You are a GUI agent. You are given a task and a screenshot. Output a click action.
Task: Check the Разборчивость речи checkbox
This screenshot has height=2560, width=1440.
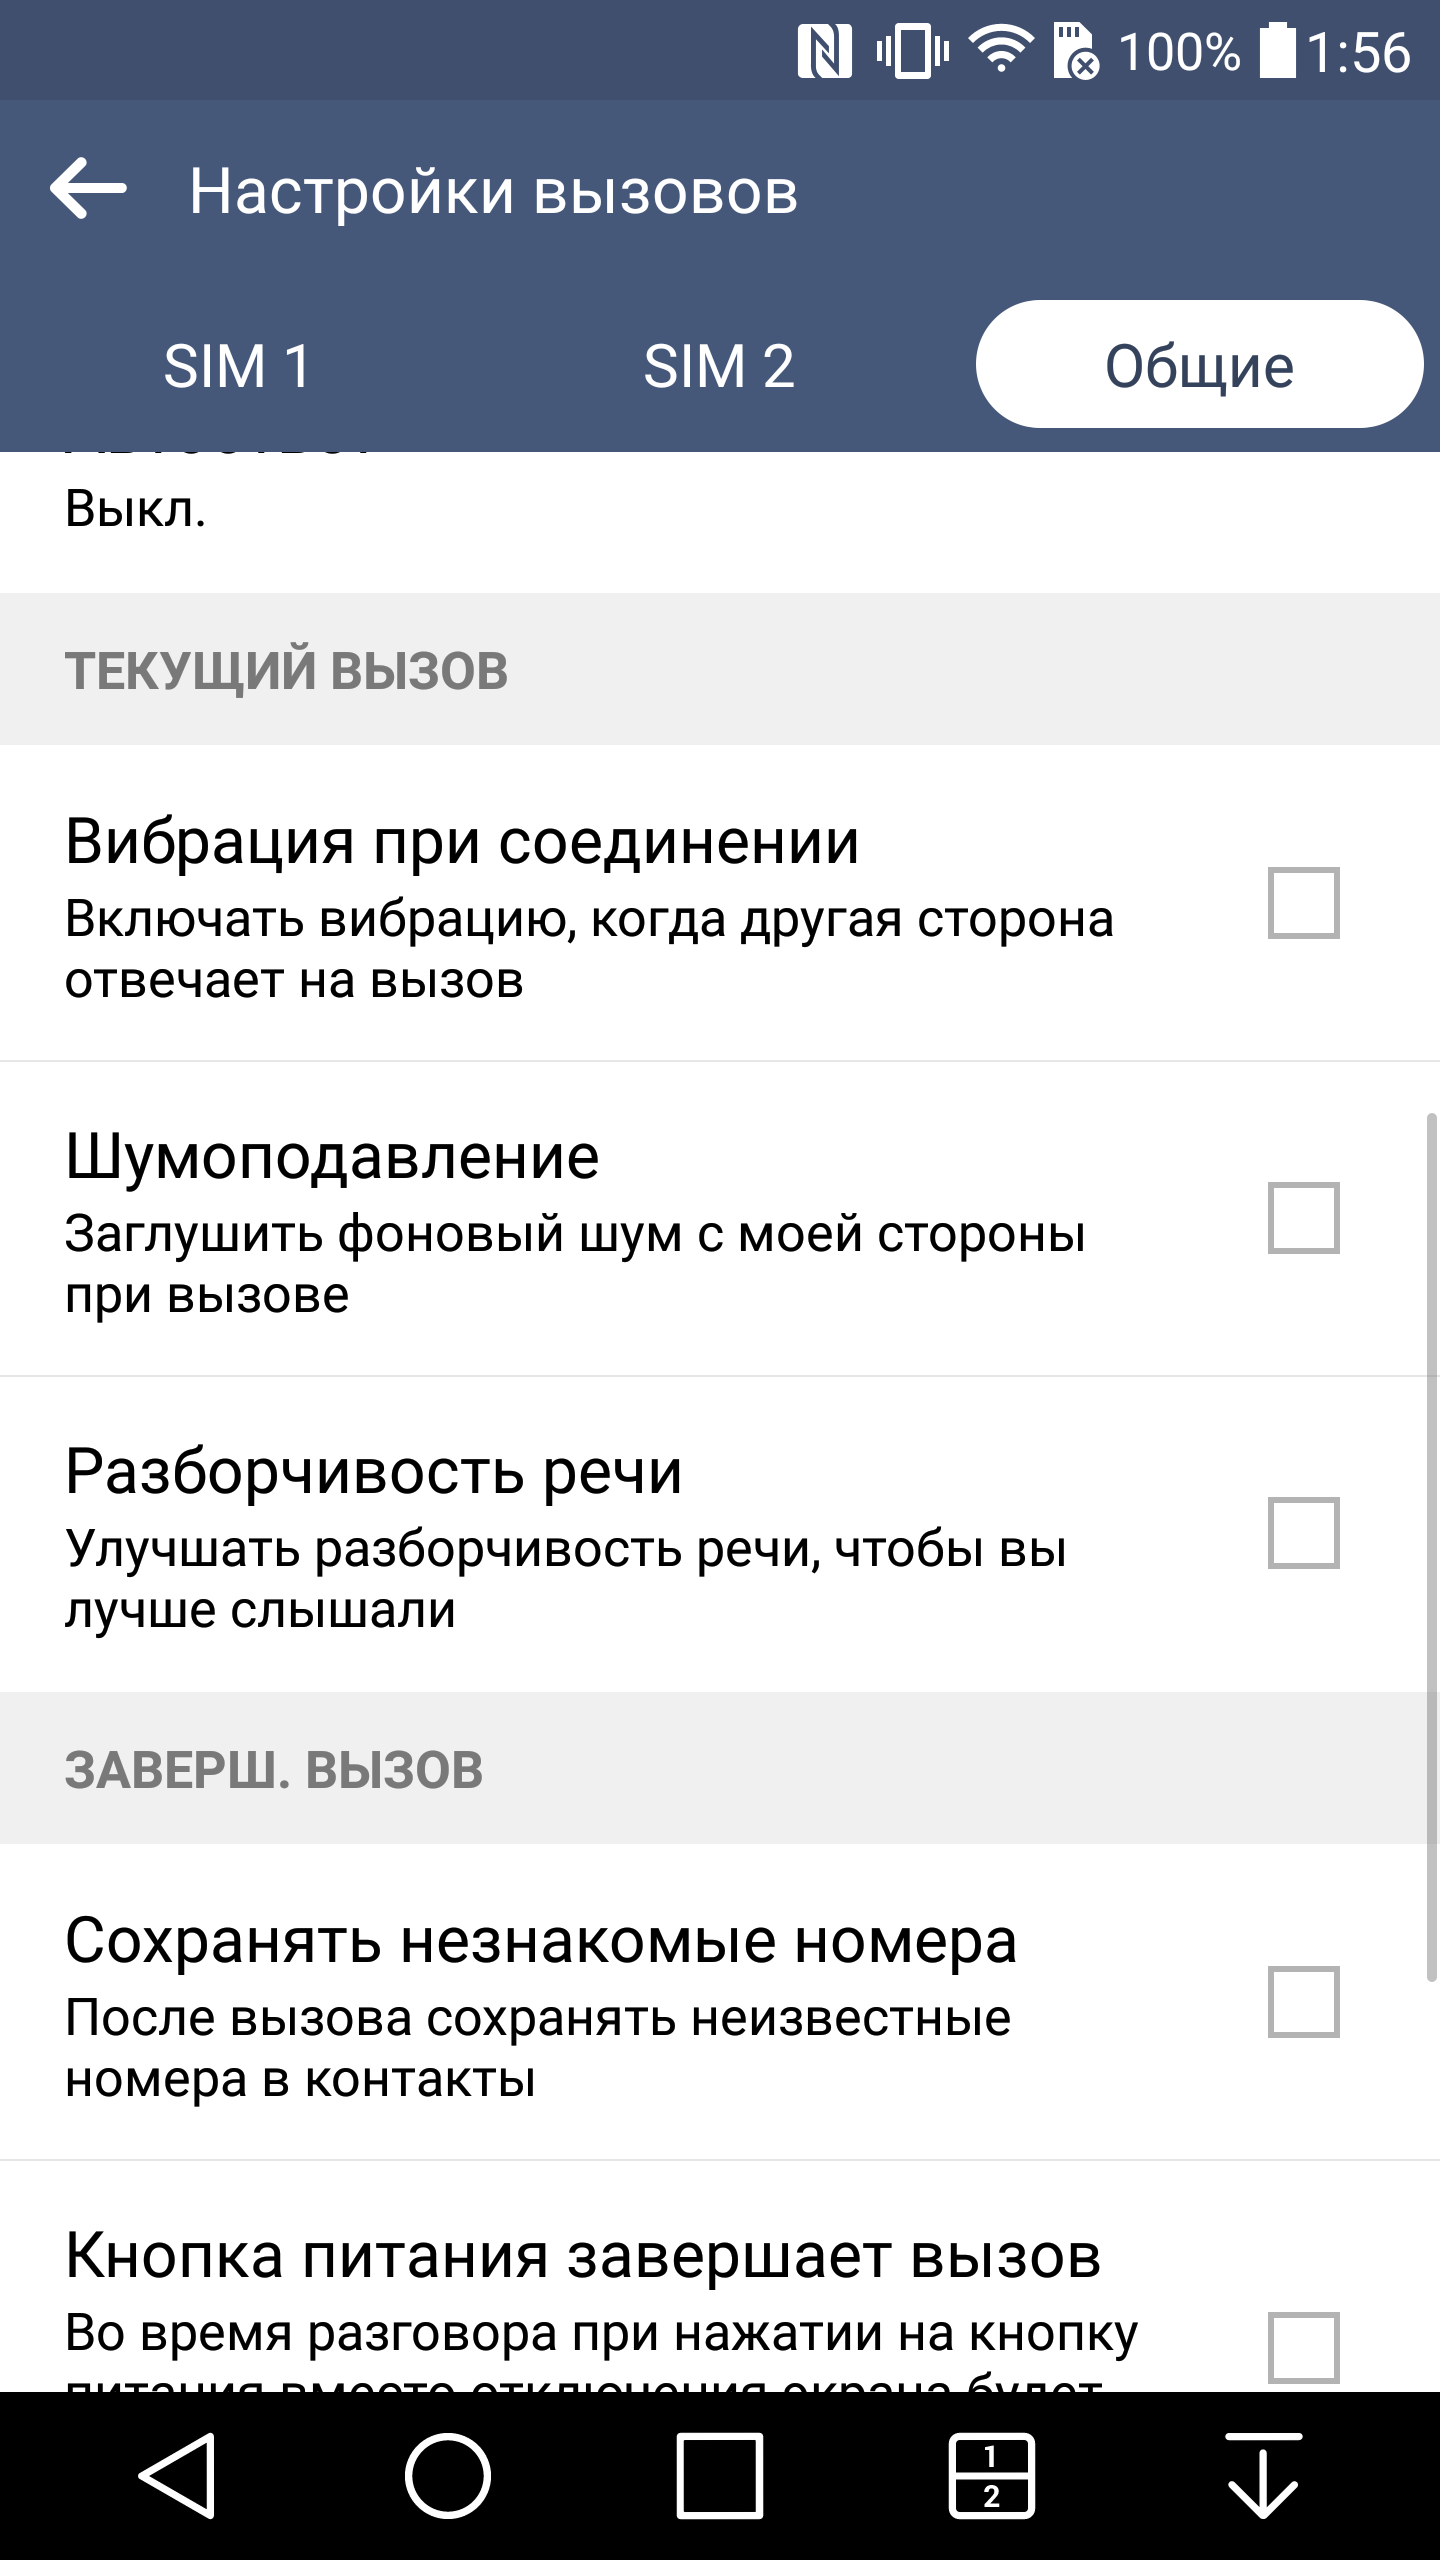pos(1303,1533)
